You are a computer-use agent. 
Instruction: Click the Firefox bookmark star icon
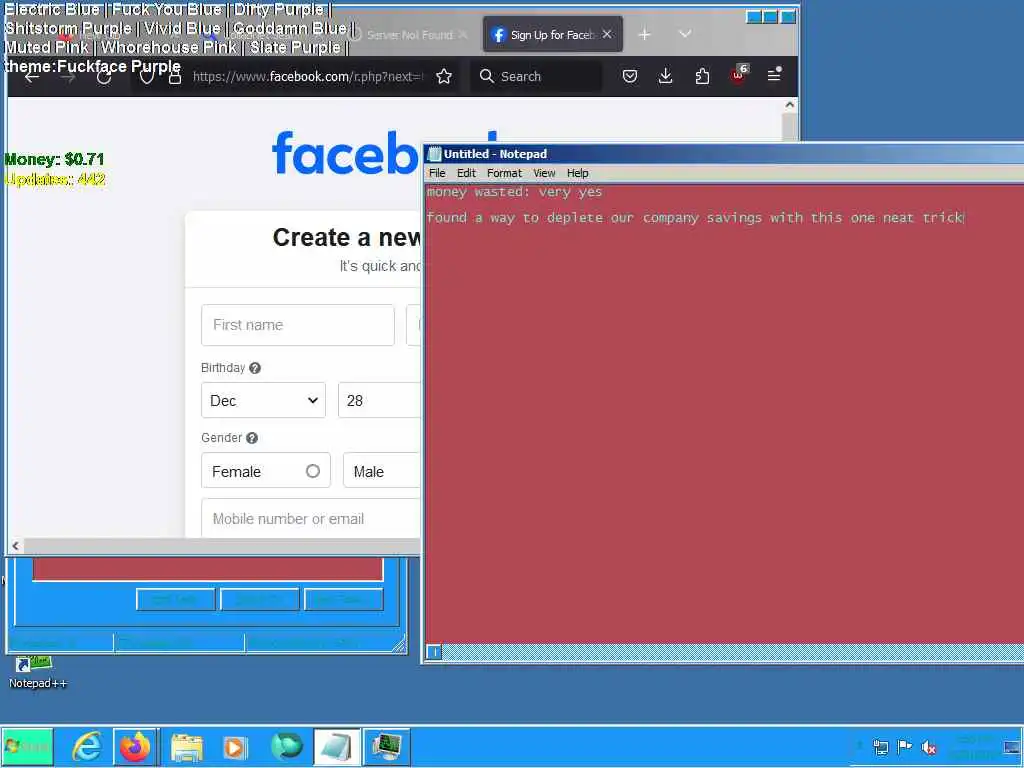click(444, 76)
